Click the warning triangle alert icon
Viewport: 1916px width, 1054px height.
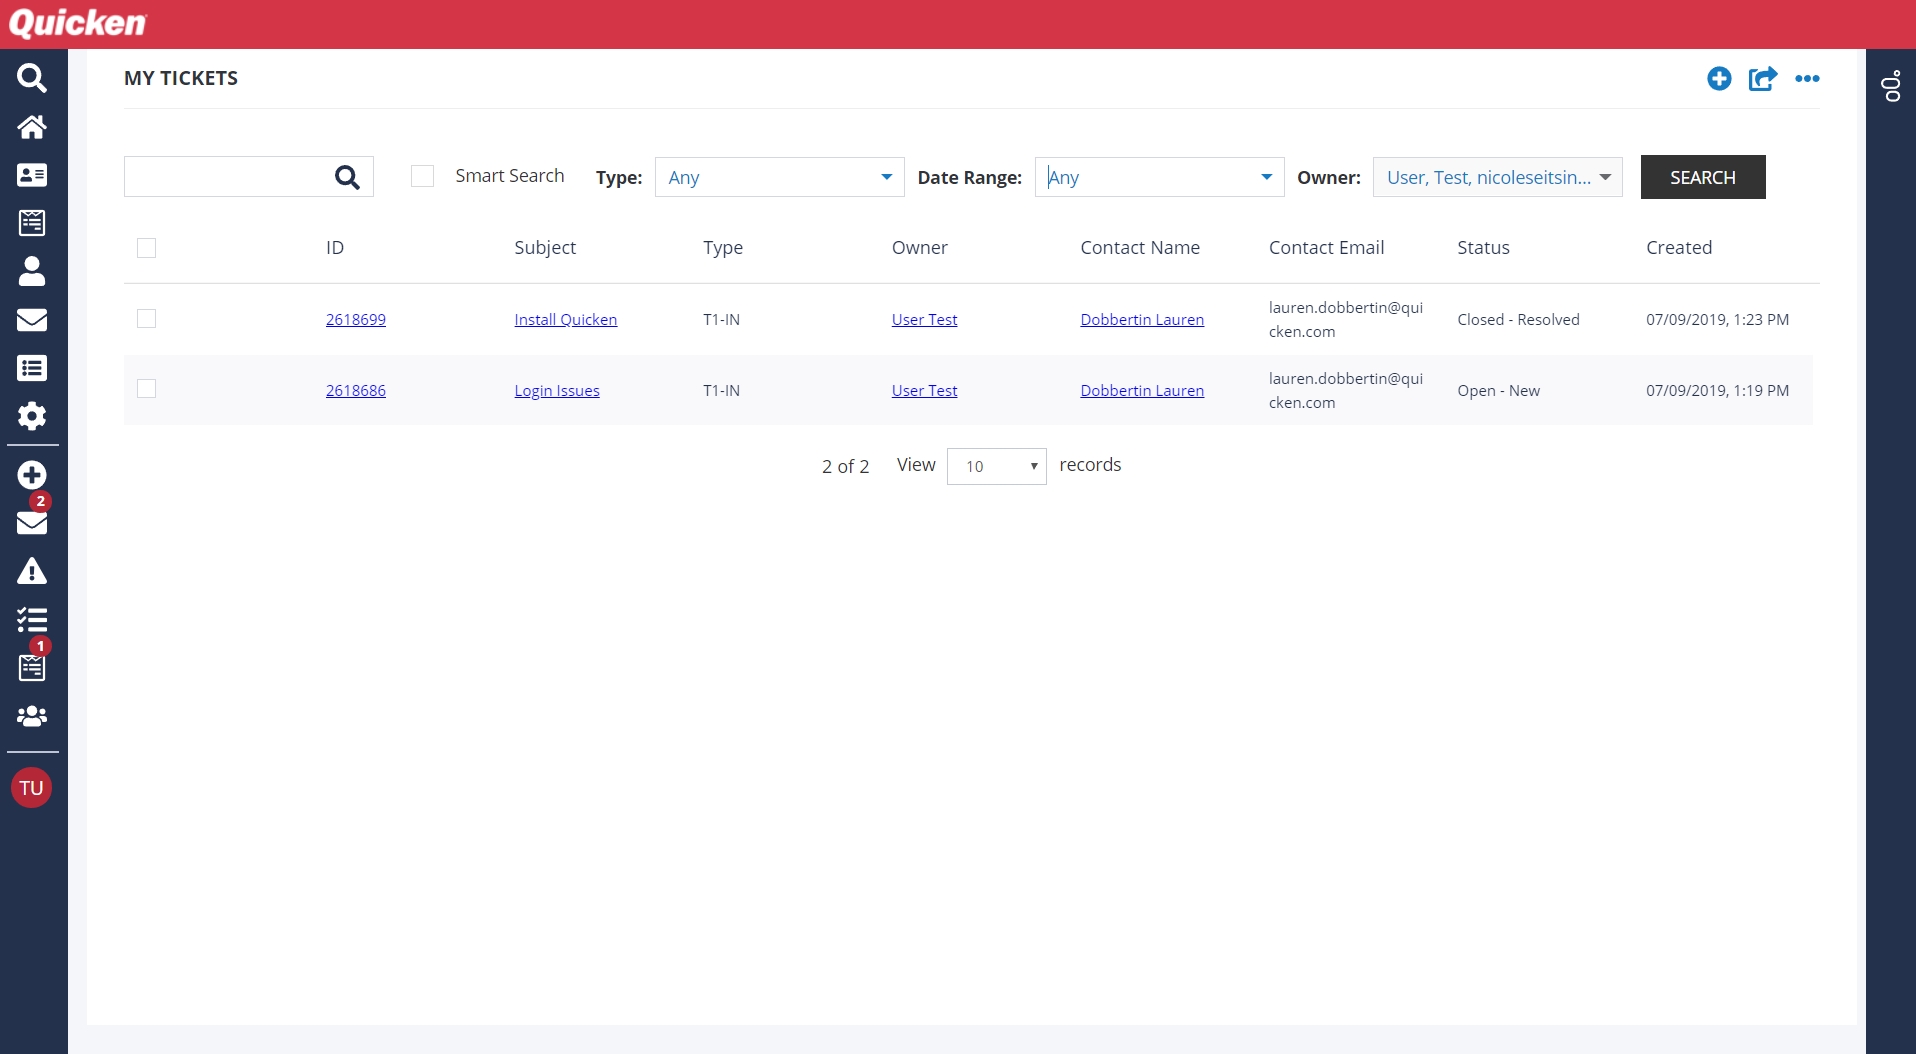point(32,572)
